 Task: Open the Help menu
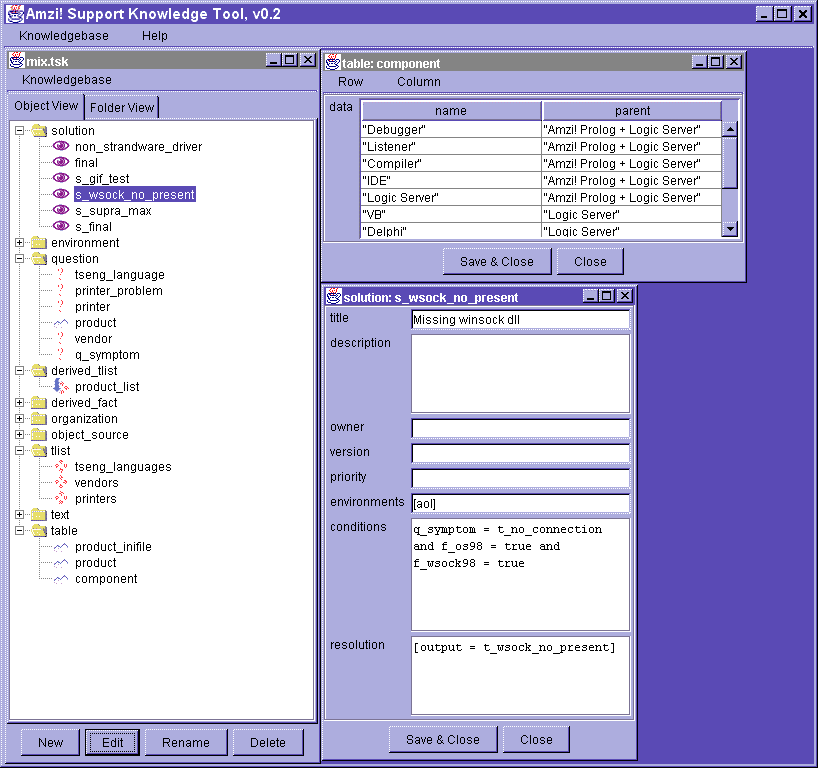point(154,35)
